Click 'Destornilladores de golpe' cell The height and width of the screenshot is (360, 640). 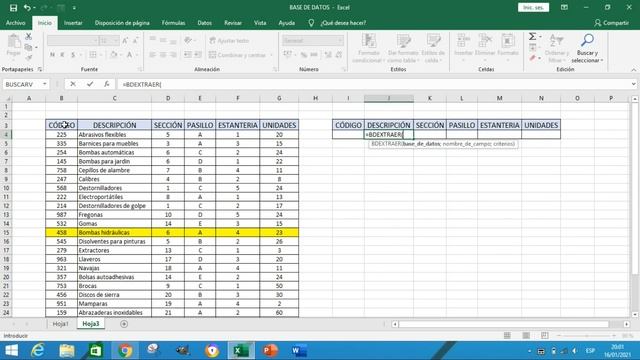coord(114,206)
